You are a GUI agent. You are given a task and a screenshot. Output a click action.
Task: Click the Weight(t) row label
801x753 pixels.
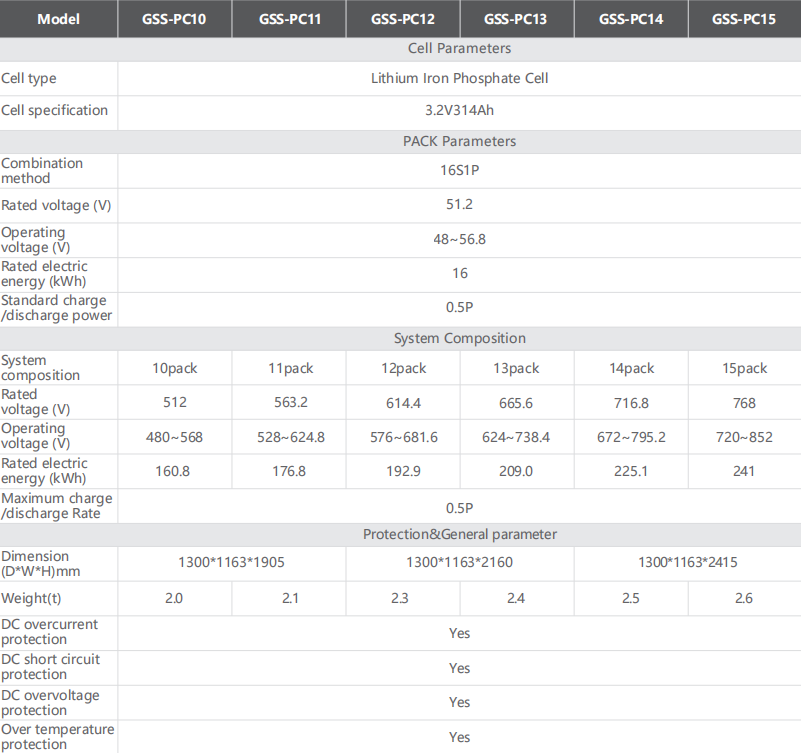click(x=31, y=598)
